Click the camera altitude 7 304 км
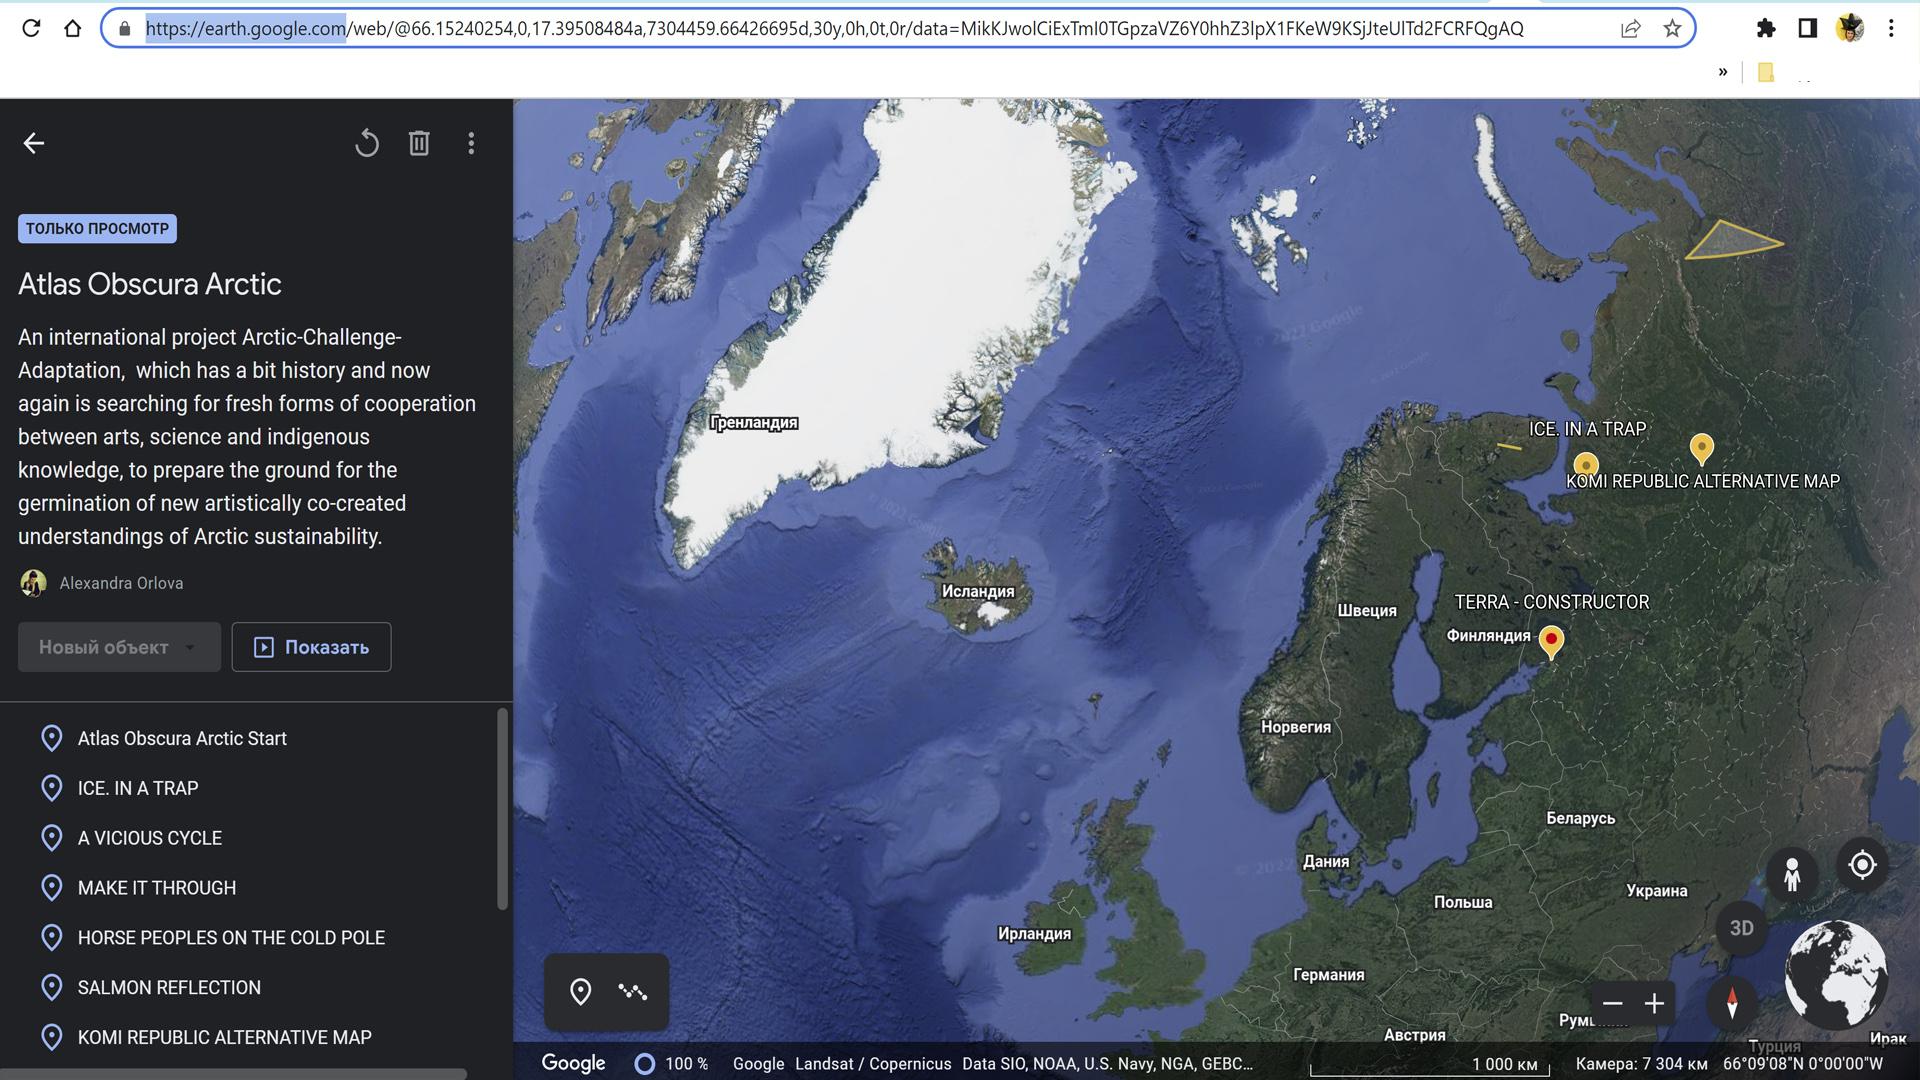Screen dimensions: 1920x1080 (1641, 1064)
